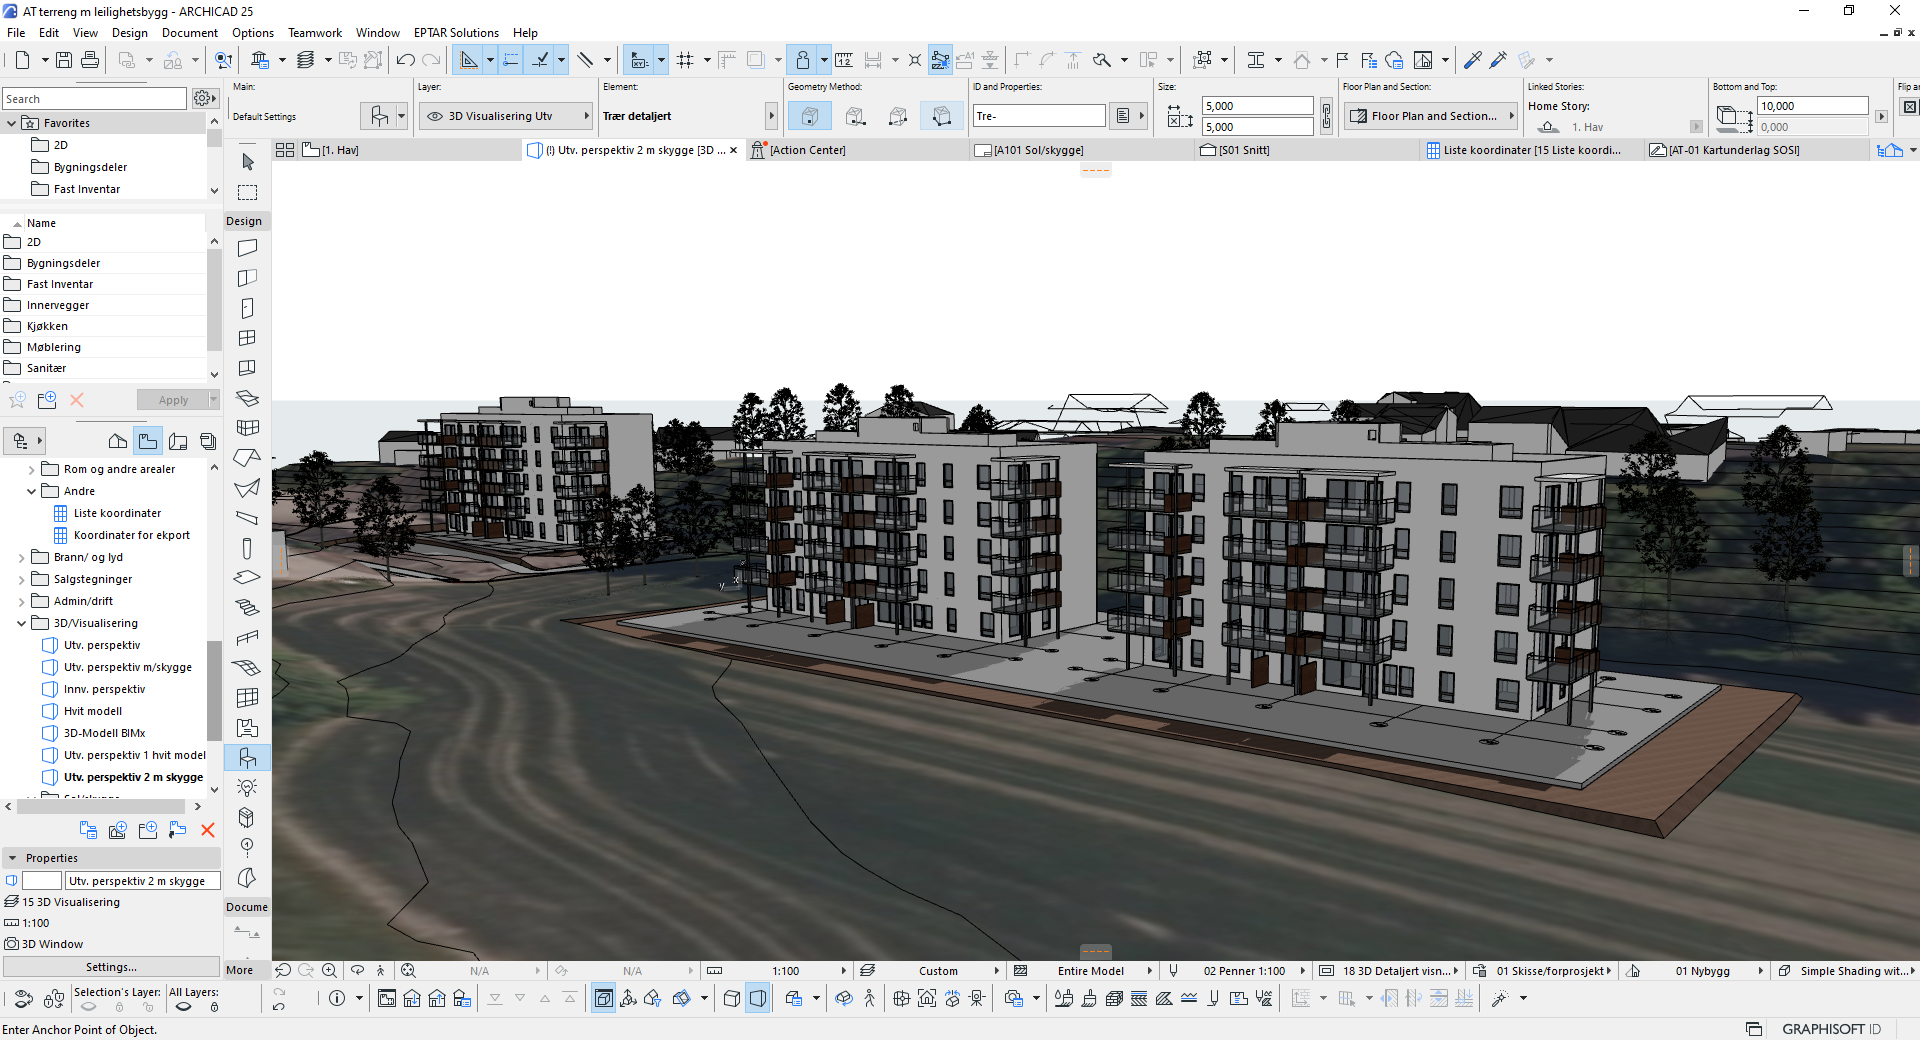Click the Fit in Window icon in bottom bar
Screen dimensions: 1920x1040
408,970
